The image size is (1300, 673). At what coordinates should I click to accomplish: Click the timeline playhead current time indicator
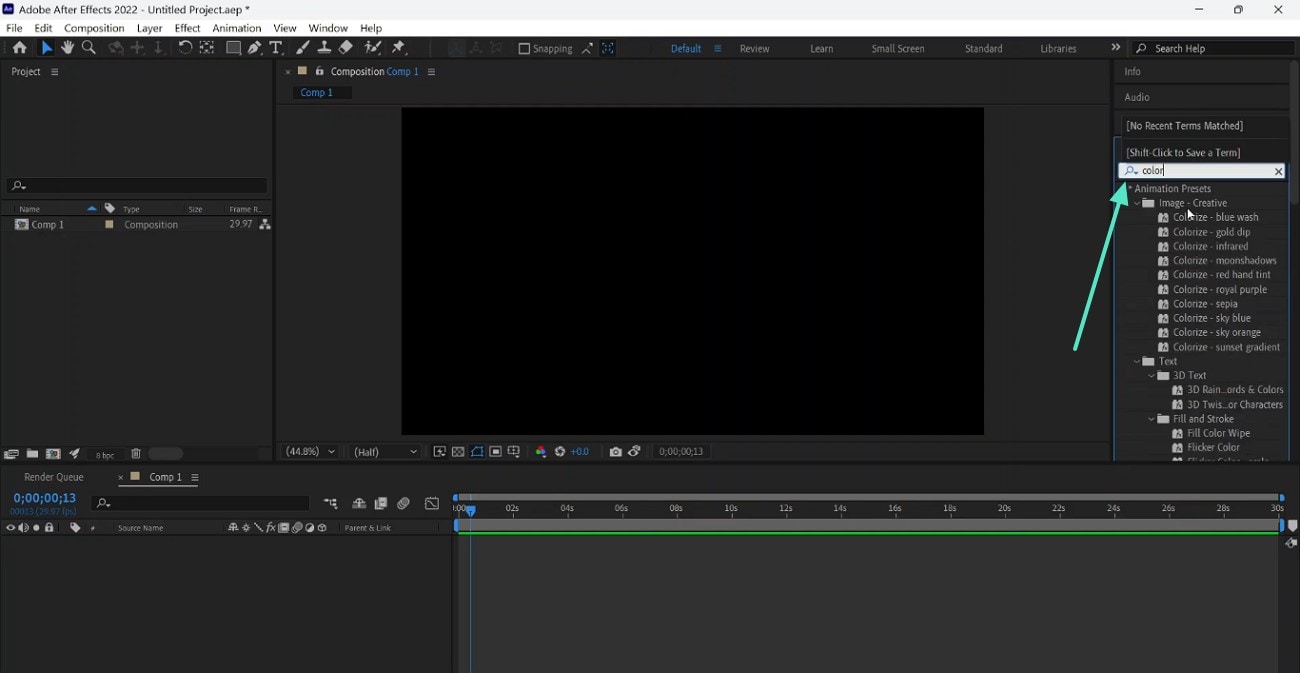[x=470, y=510]
